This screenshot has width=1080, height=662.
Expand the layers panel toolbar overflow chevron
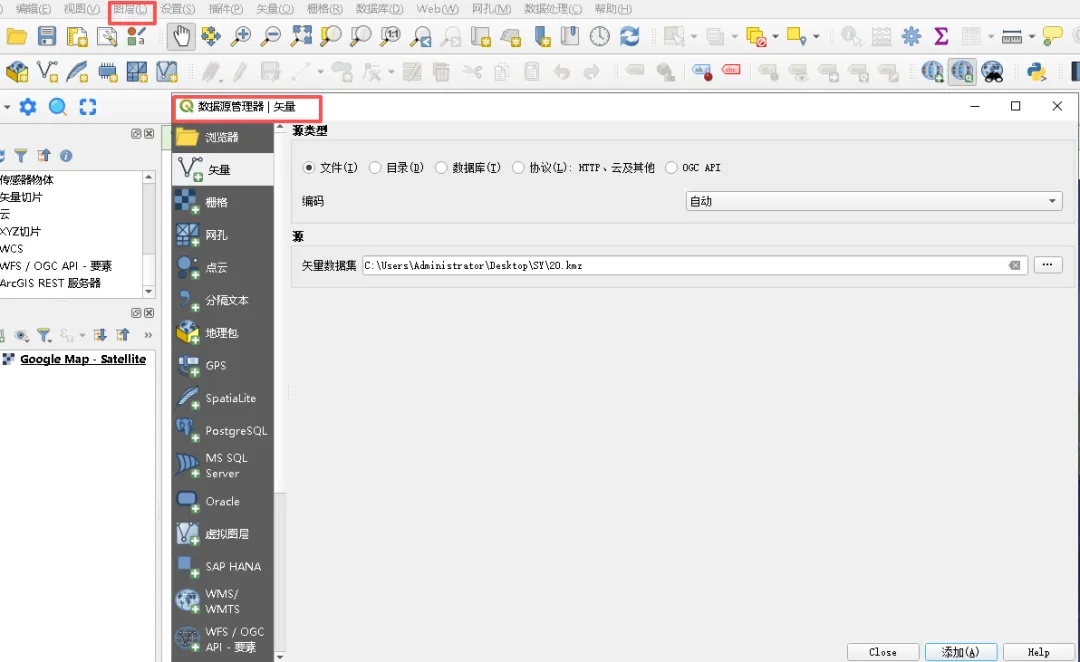[148, 335]
